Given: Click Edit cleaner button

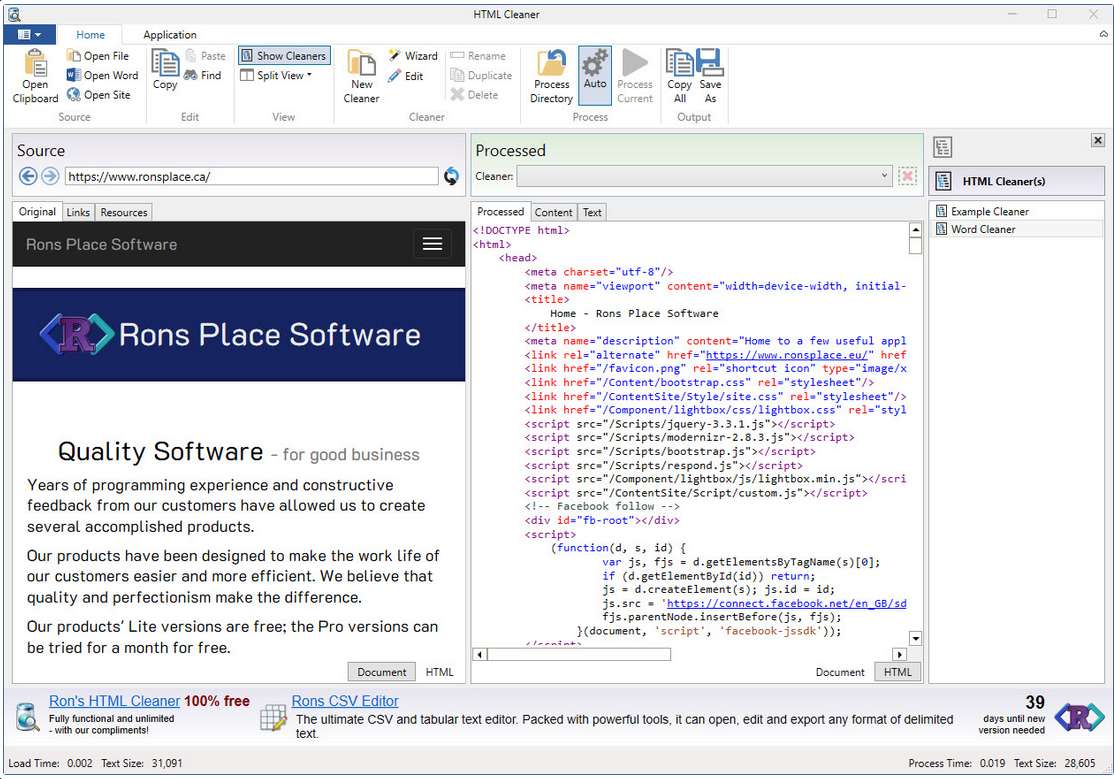Looking at the screenshot, I should tap(406, 75).
